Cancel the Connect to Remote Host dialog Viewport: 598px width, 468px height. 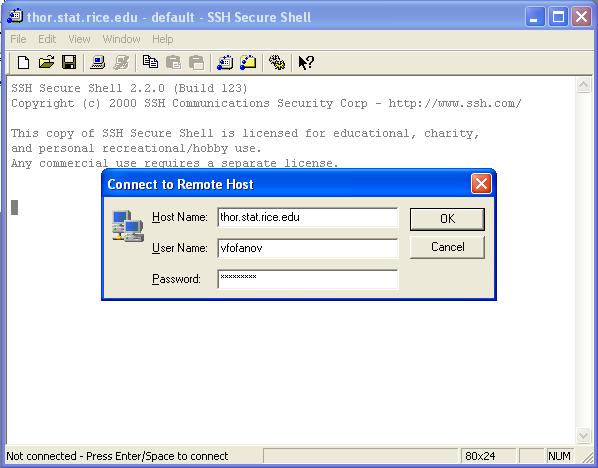(x=447, y=247)
